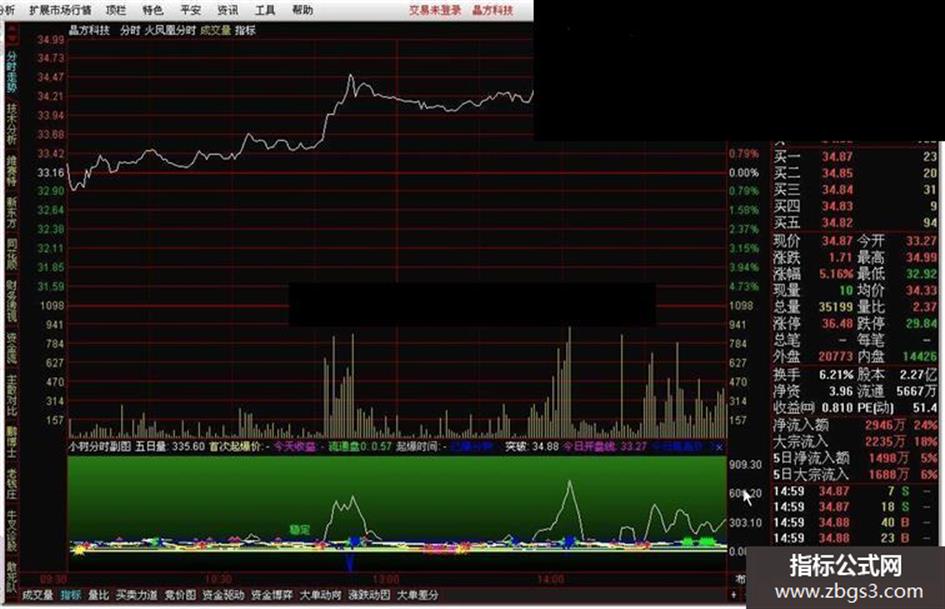Click the 突破 value 34.88 in indicator header

[545, 447]
